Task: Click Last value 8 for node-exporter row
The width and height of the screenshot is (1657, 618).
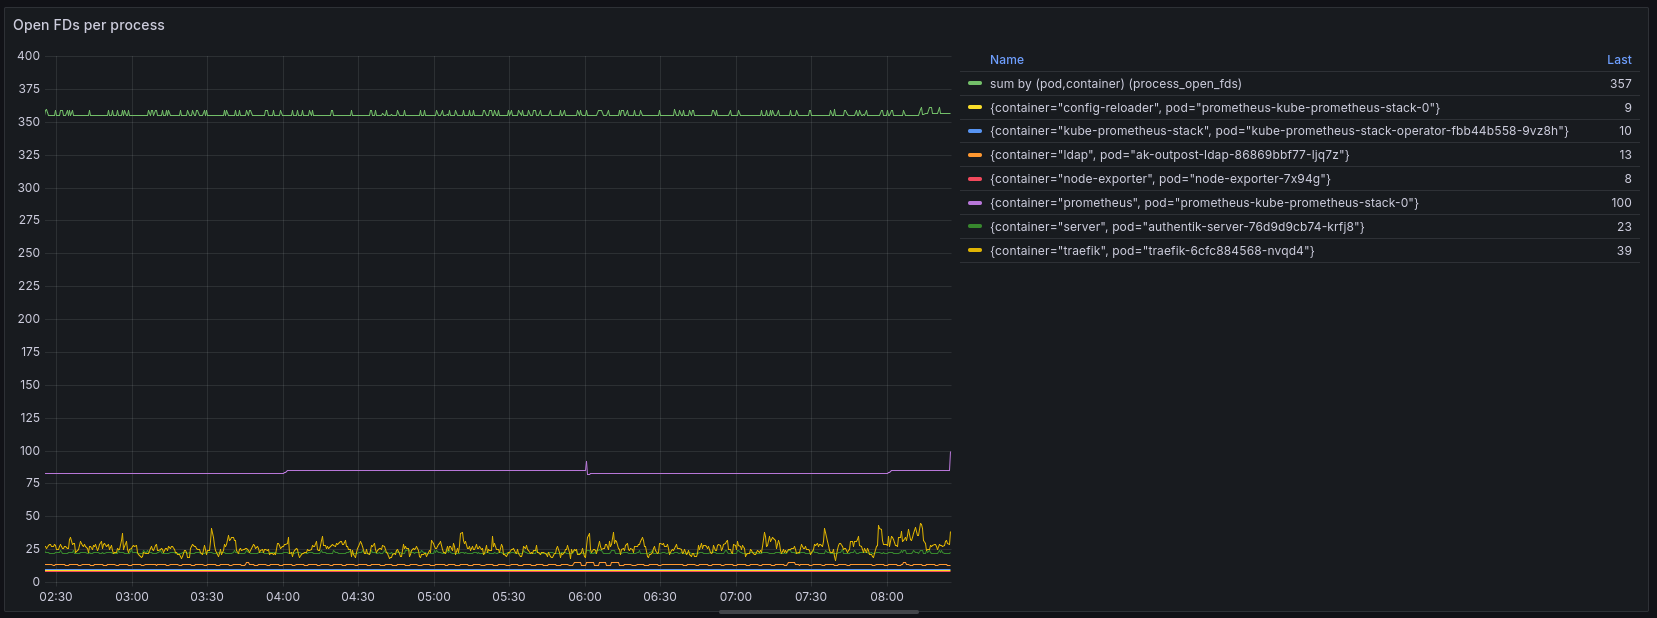Action: (1628, 179)
